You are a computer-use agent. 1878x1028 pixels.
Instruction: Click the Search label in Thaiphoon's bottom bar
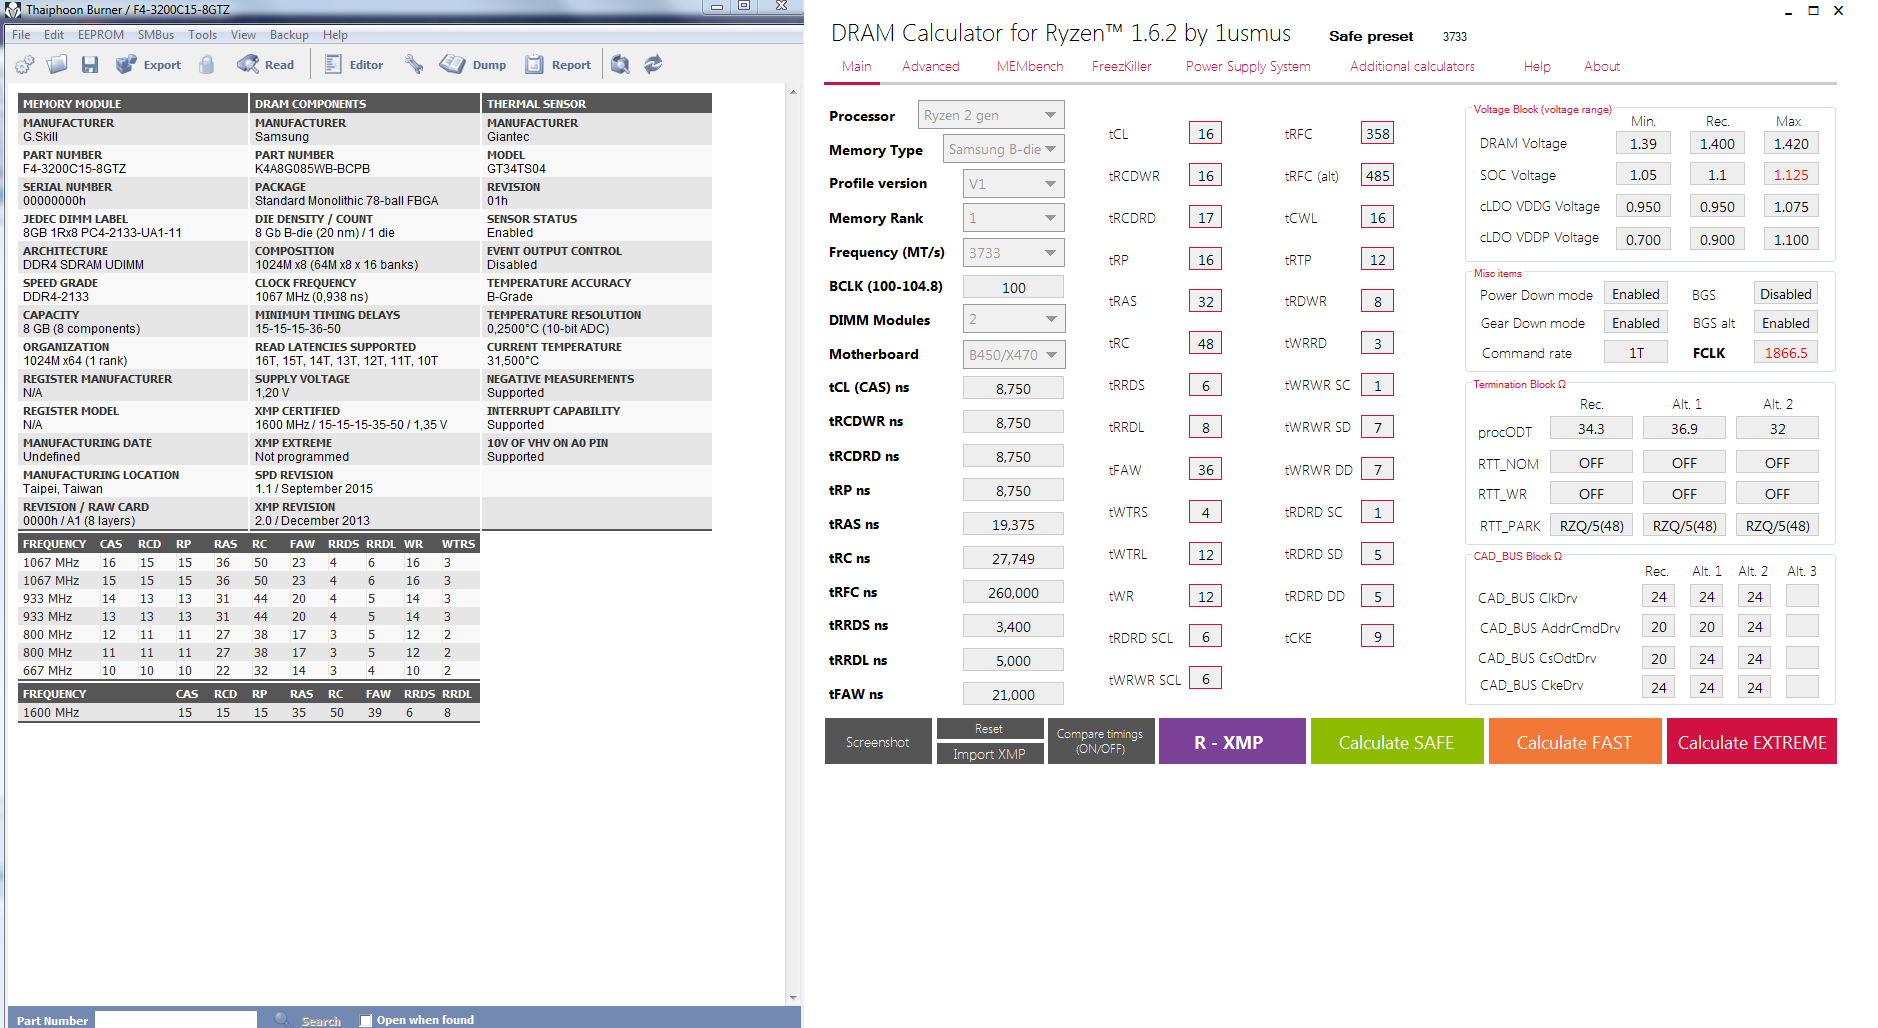tap(321, 1021)
